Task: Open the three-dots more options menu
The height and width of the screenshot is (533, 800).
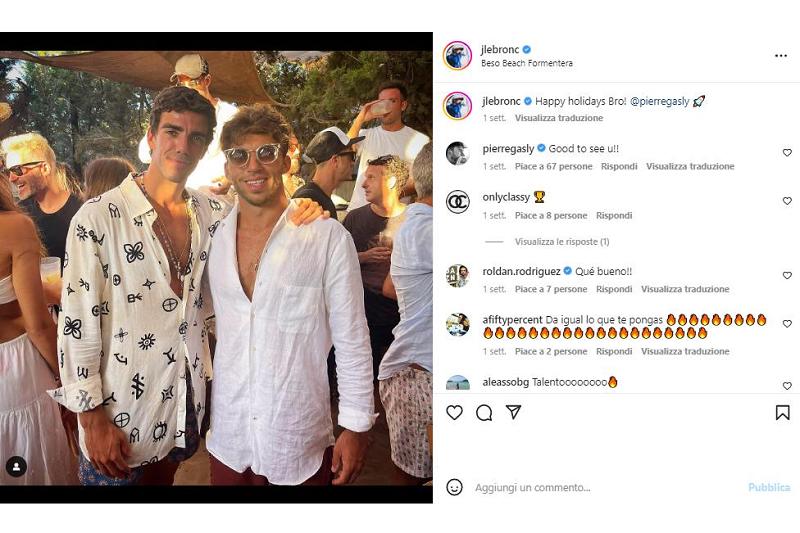Action: 781,56
